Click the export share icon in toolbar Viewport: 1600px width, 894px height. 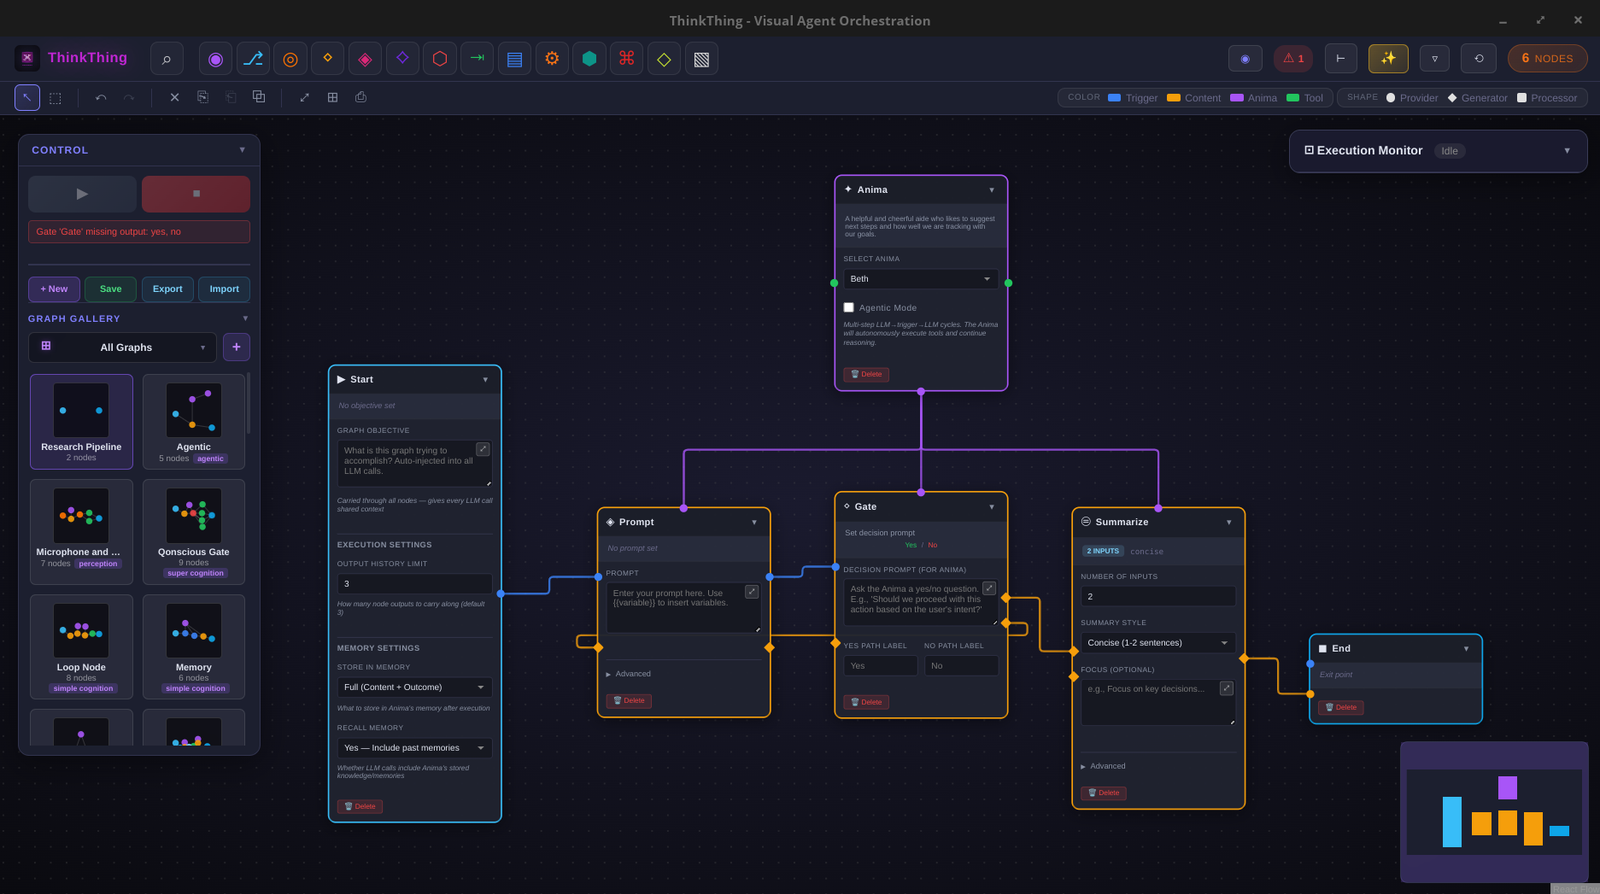coord(361,97)
